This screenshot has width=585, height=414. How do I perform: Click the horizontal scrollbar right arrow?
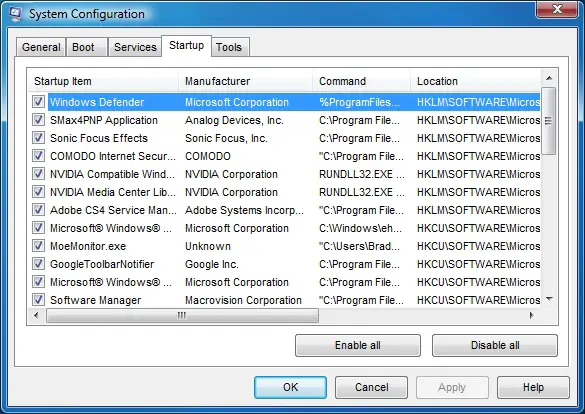[x=531, y=316]
